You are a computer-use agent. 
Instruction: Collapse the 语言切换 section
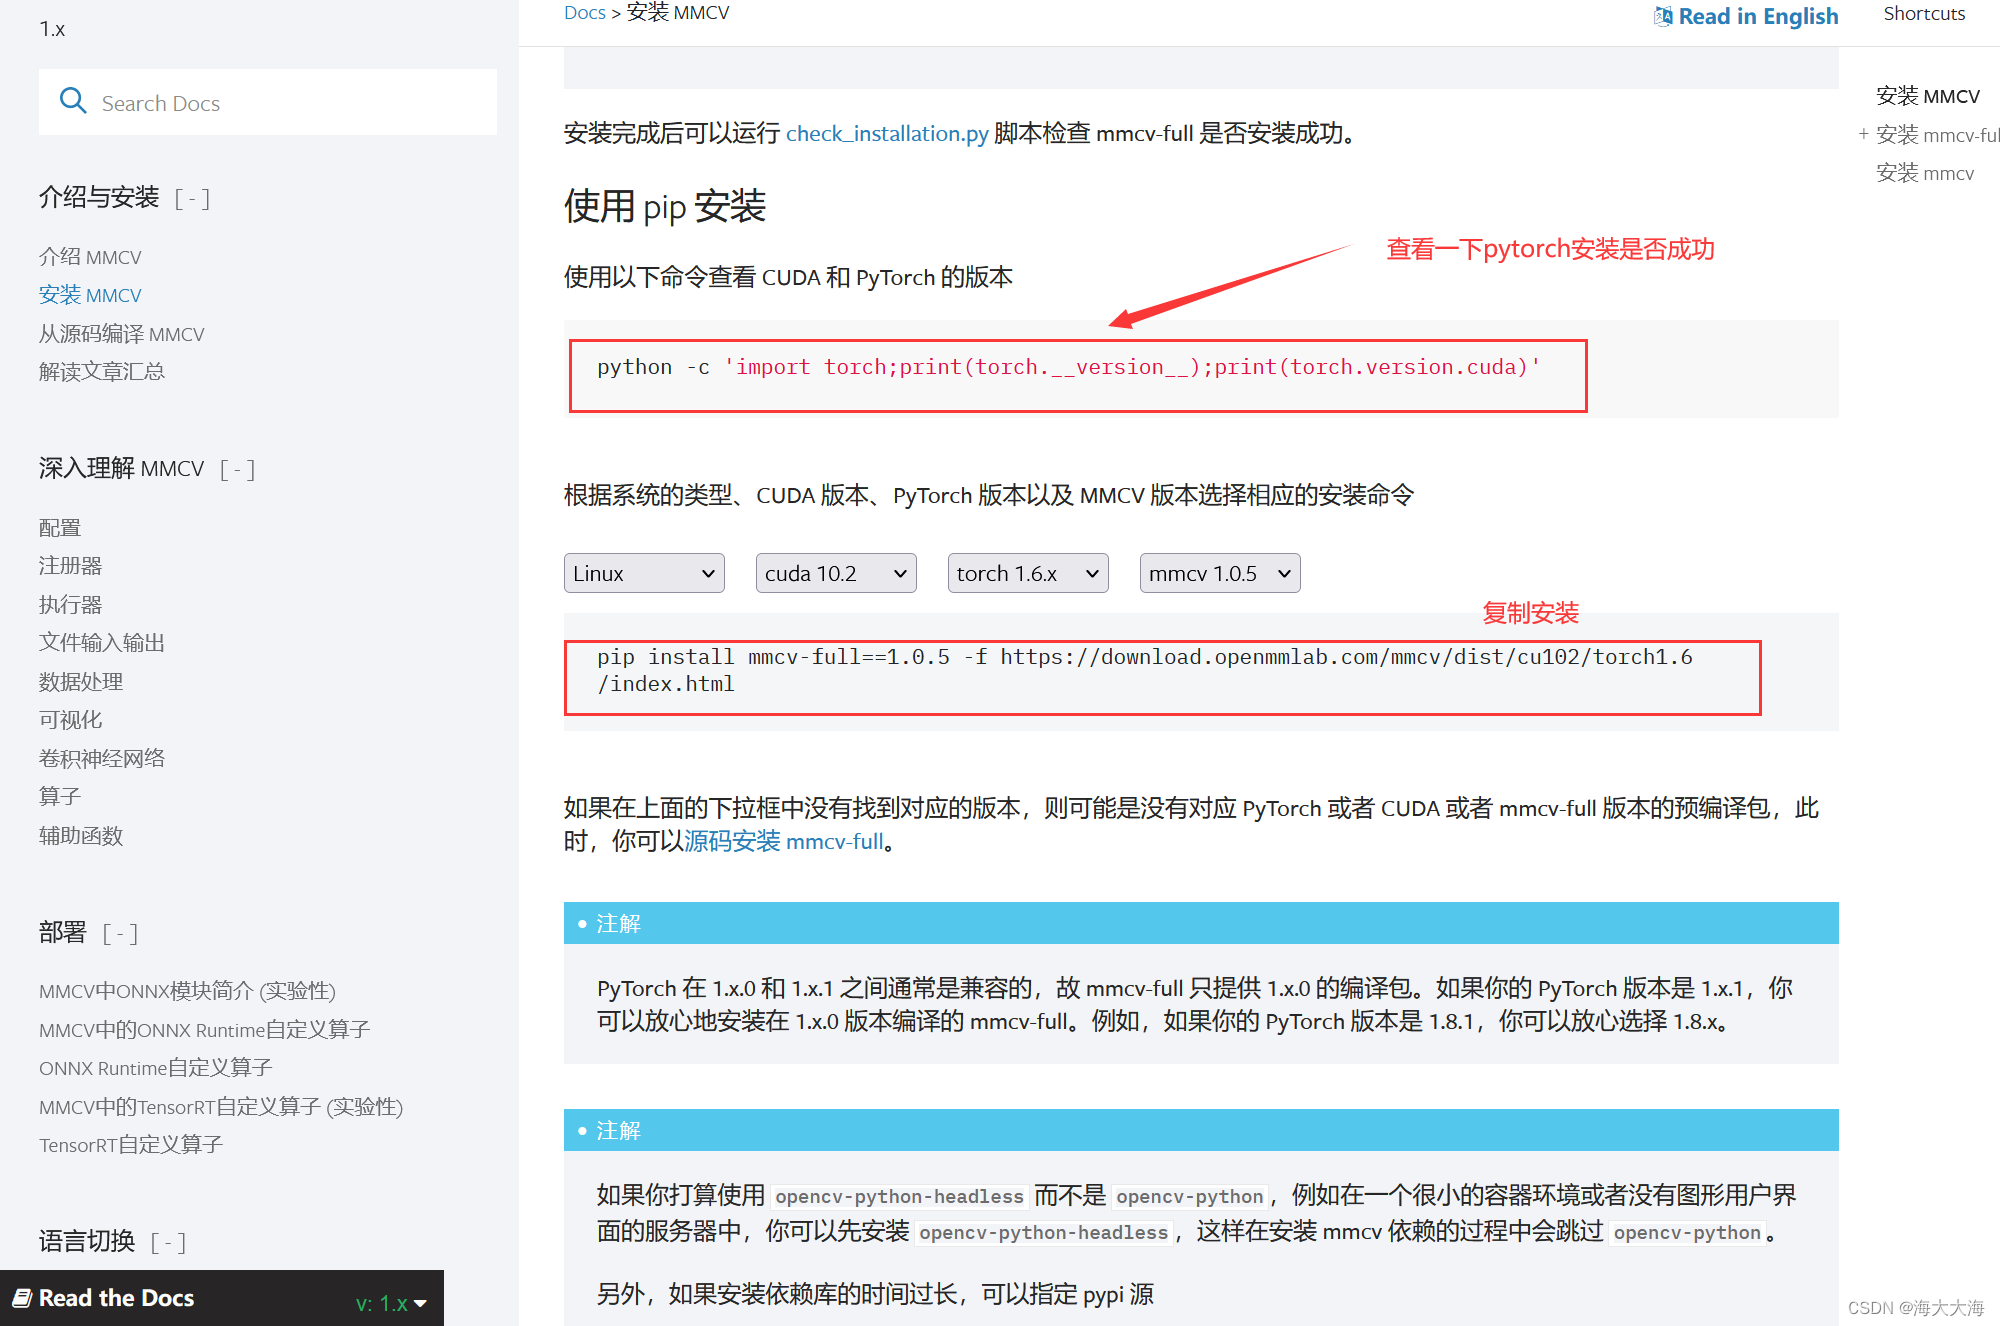[x=168, y=1242]
